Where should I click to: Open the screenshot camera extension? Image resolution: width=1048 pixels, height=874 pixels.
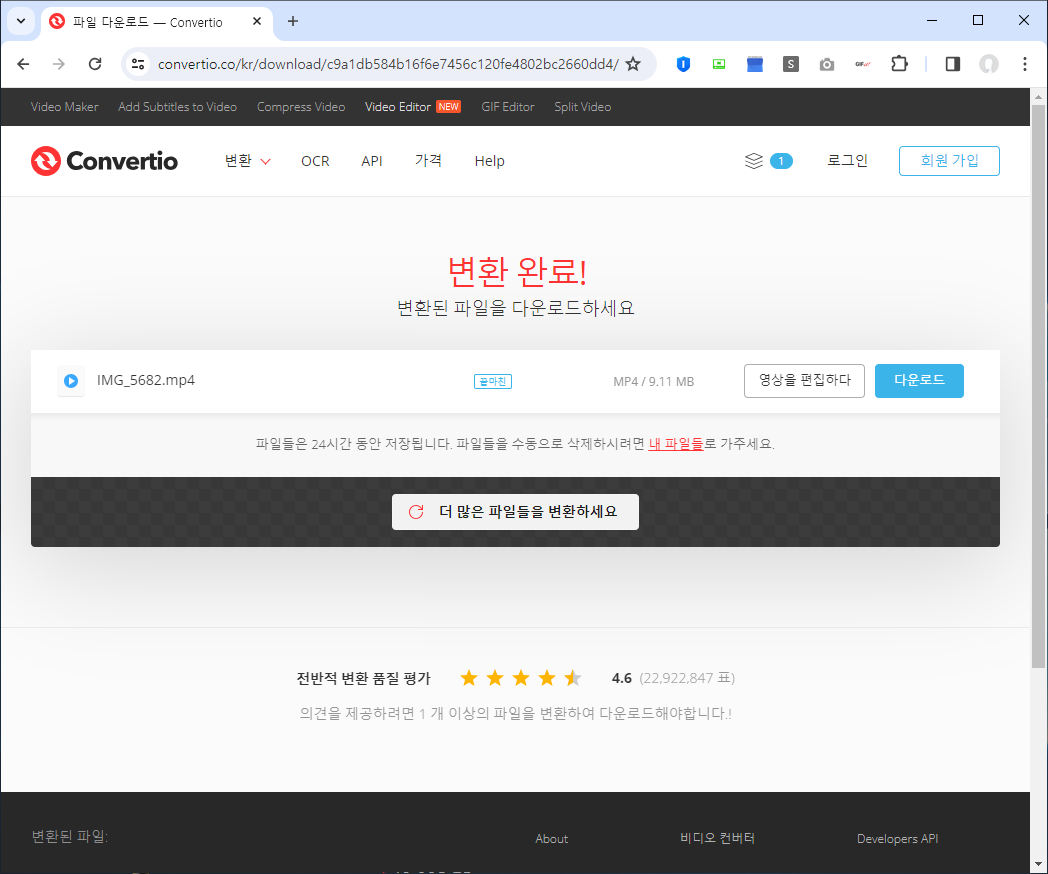pyautogui.click(x=827, y=63)
